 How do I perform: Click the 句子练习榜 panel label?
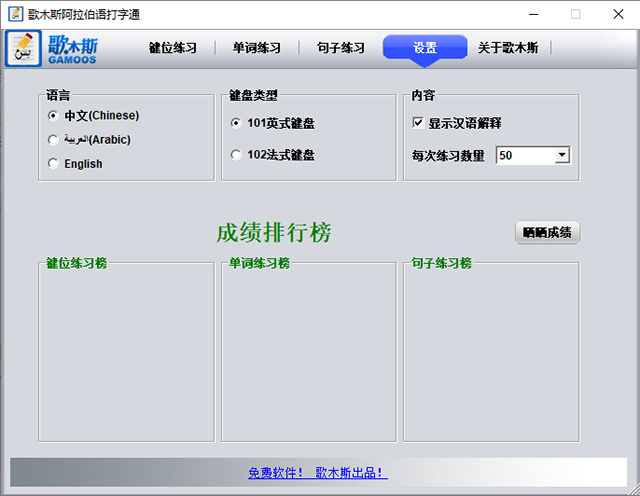pyautogui.click(x=441, y=263)
